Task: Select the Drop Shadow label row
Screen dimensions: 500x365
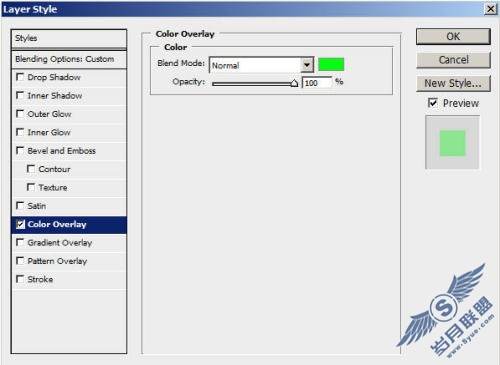Action: click(x=69, y=77)
